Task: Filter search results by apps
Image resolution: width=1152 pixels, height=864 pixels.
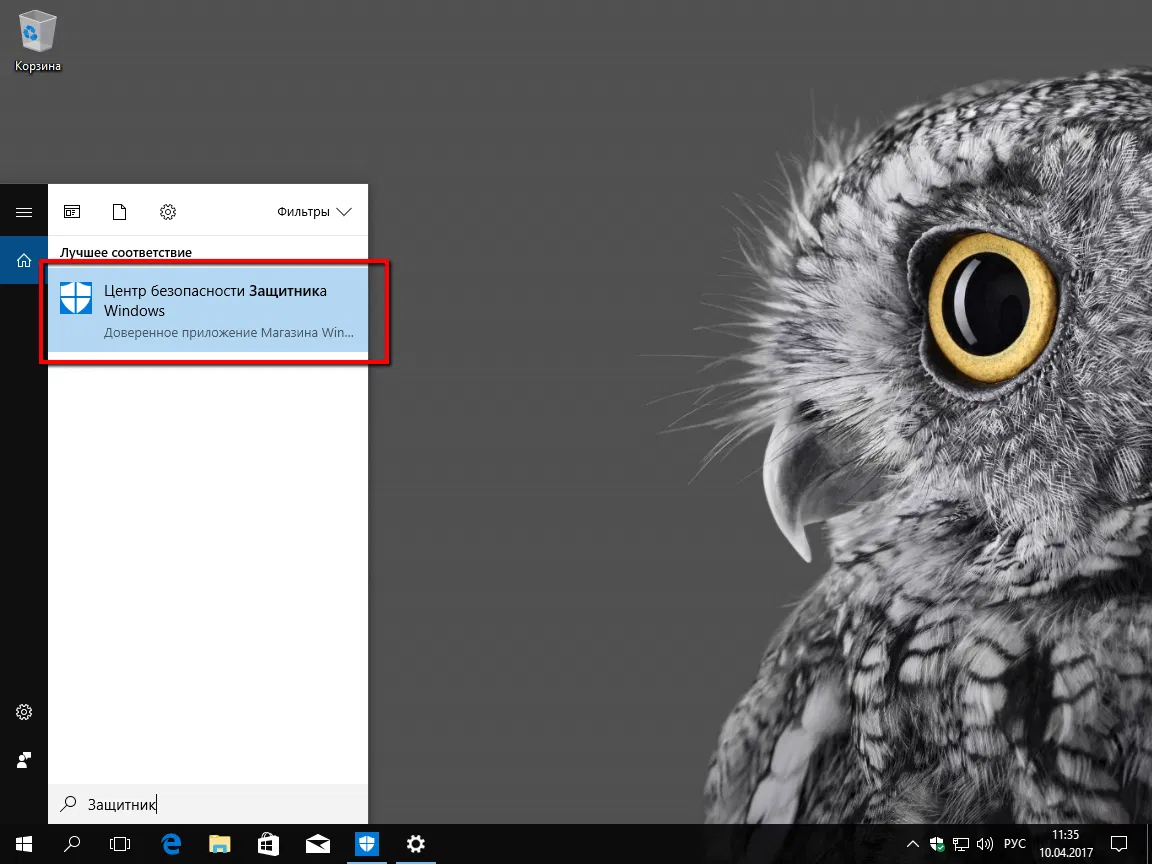Action: point(71,211)
